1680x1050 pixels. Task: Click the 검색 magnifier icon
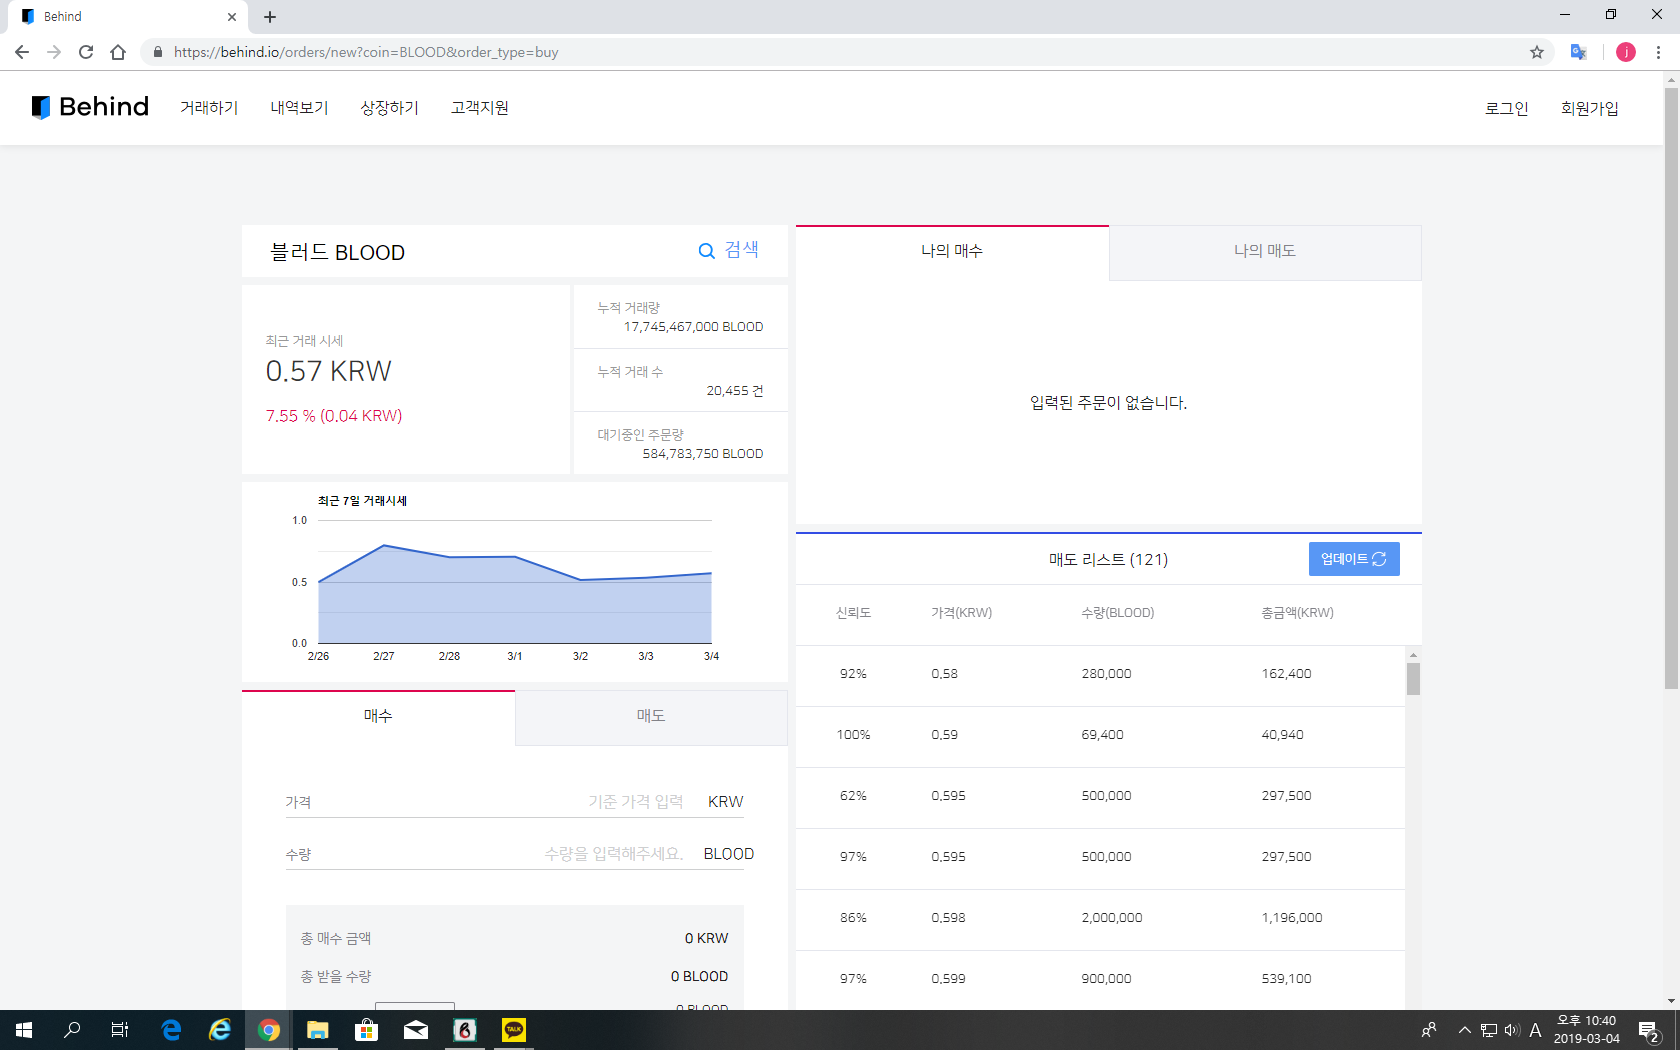click(705, 251)
